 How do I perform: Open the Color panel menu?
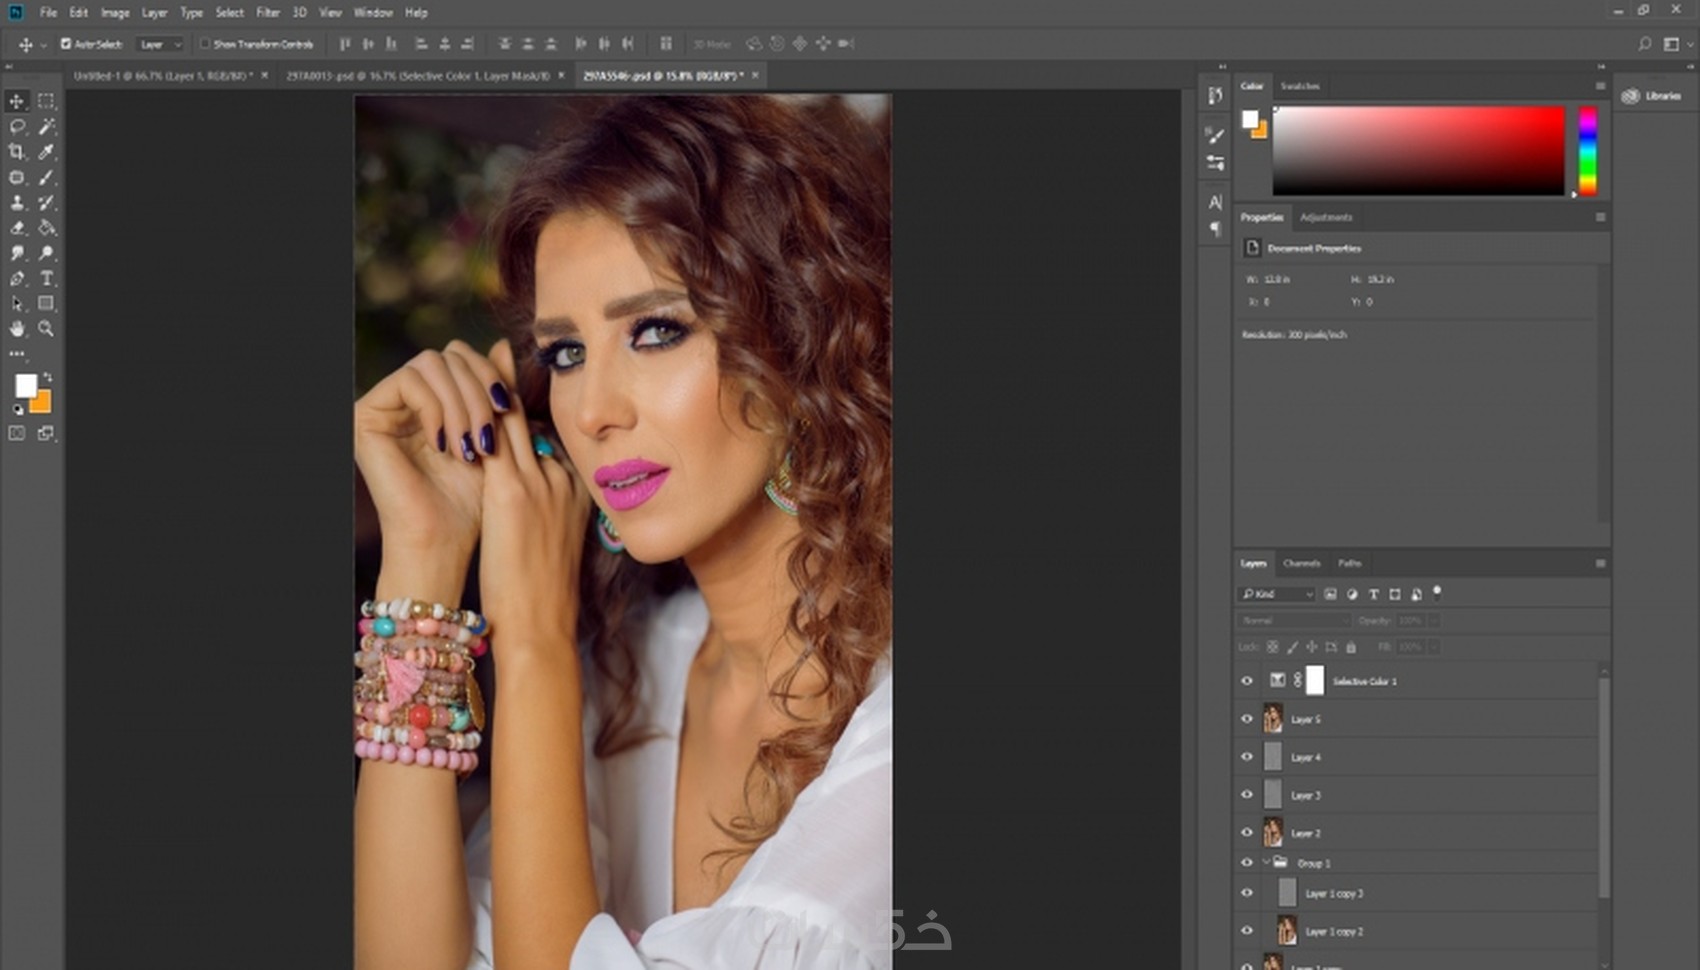(x=1600, y=86)
